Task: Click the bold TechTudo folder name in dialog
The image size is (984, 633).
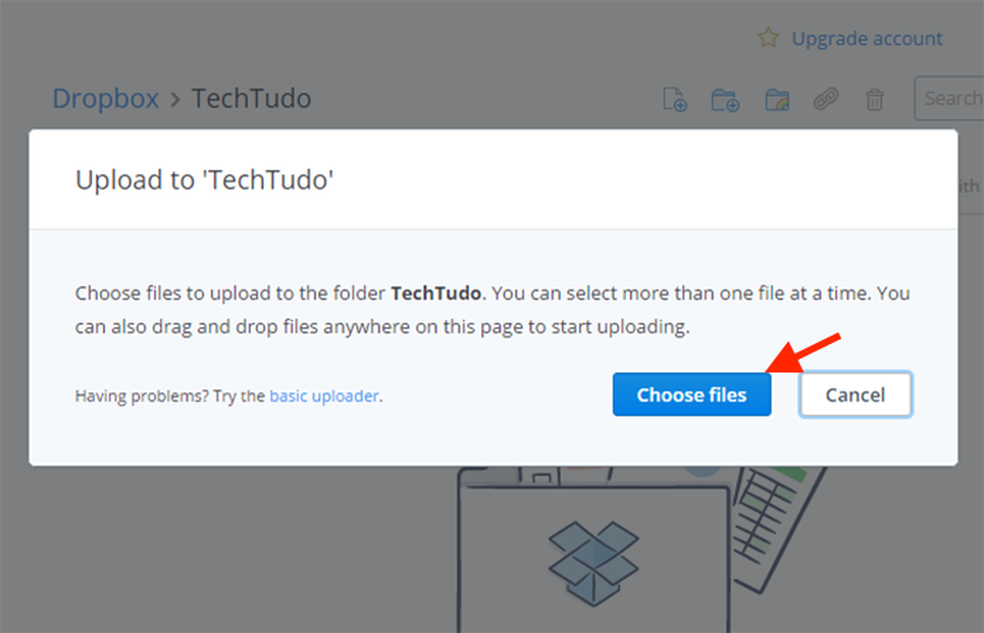Action: (436, 294)
